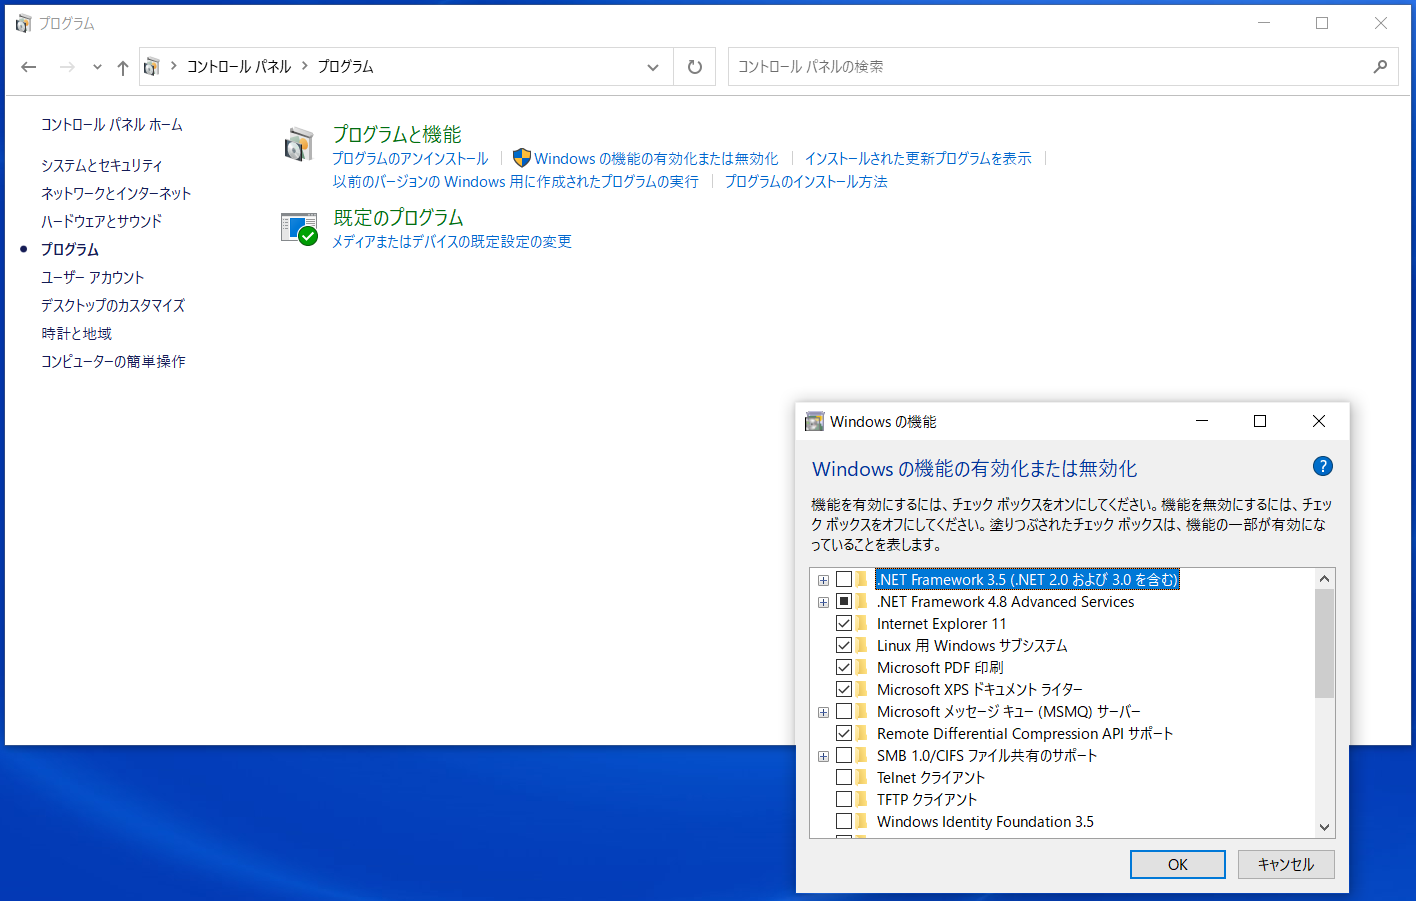Maximize the Windows の機能 dialog
1416x901 pixels.
[1260, 421]
